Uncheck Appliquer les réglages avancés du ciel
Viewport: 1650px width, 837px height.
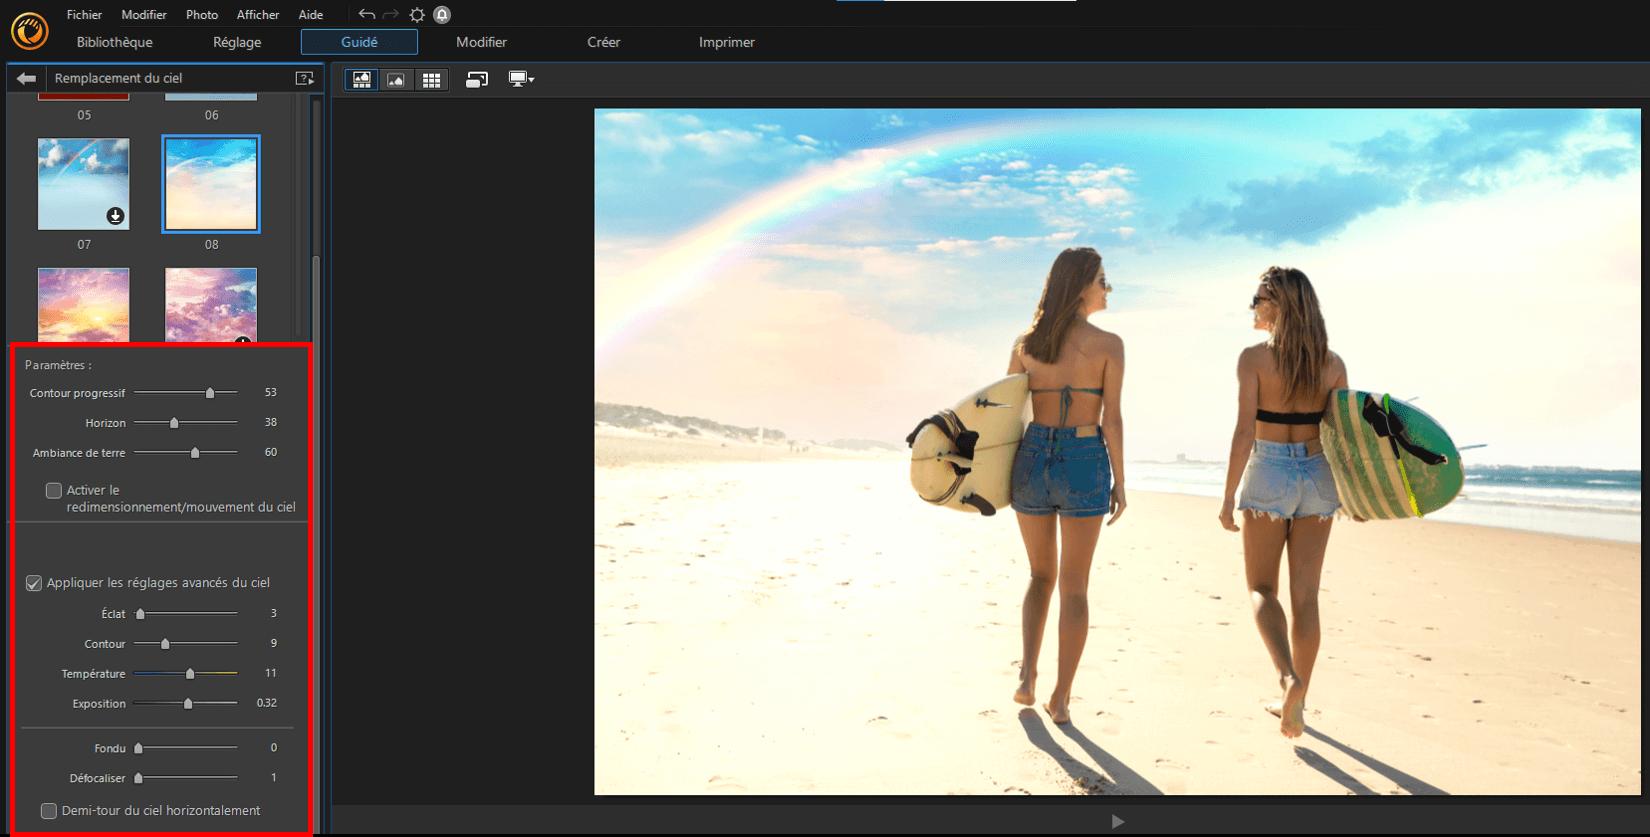(x=34, y=583)
